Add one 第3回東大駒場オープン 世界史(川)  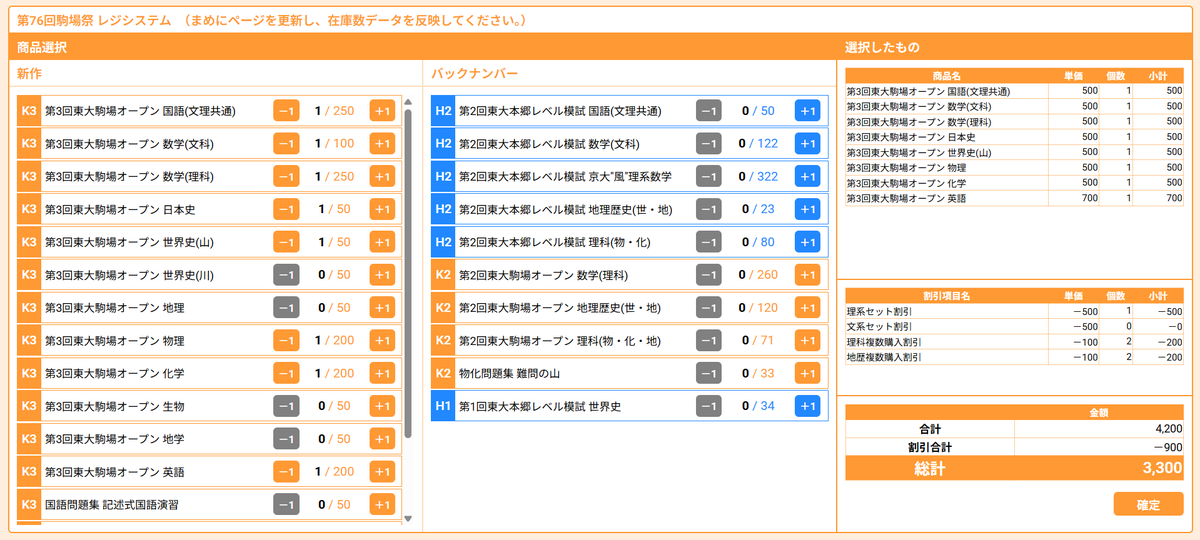coord(382,275)
